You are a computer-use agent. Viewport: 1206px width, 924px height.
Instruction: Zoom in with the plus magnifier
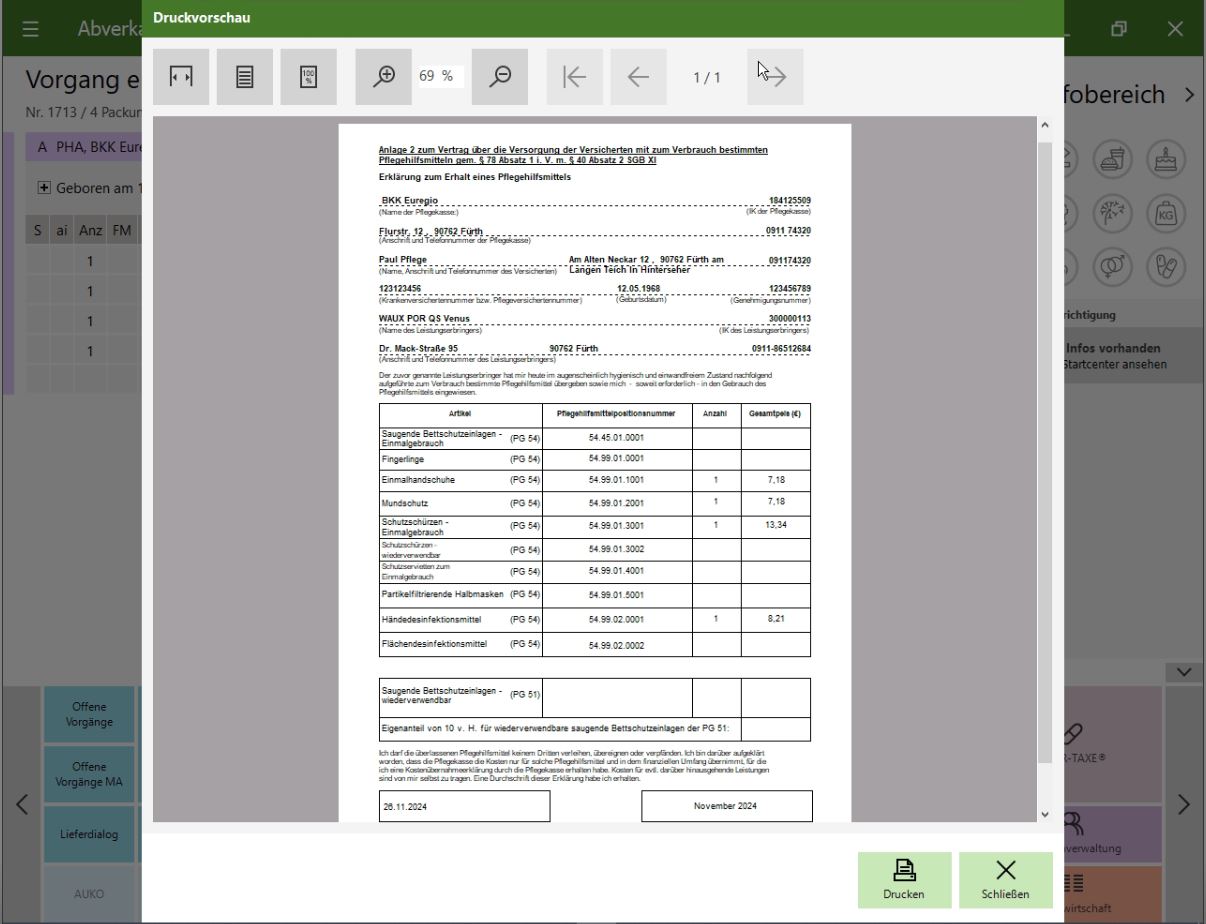pyautogui.click(x=384, y=77)
